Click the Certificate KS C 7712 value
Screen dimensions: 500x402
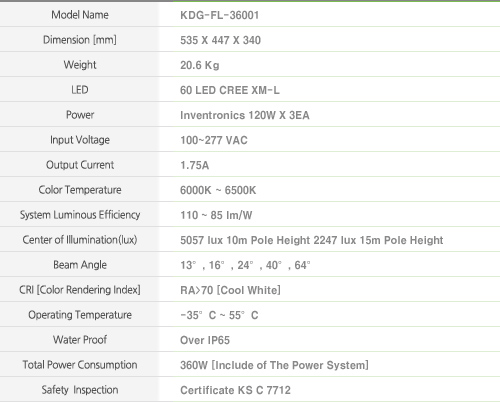pyautogui.click(x=235, y=390)
